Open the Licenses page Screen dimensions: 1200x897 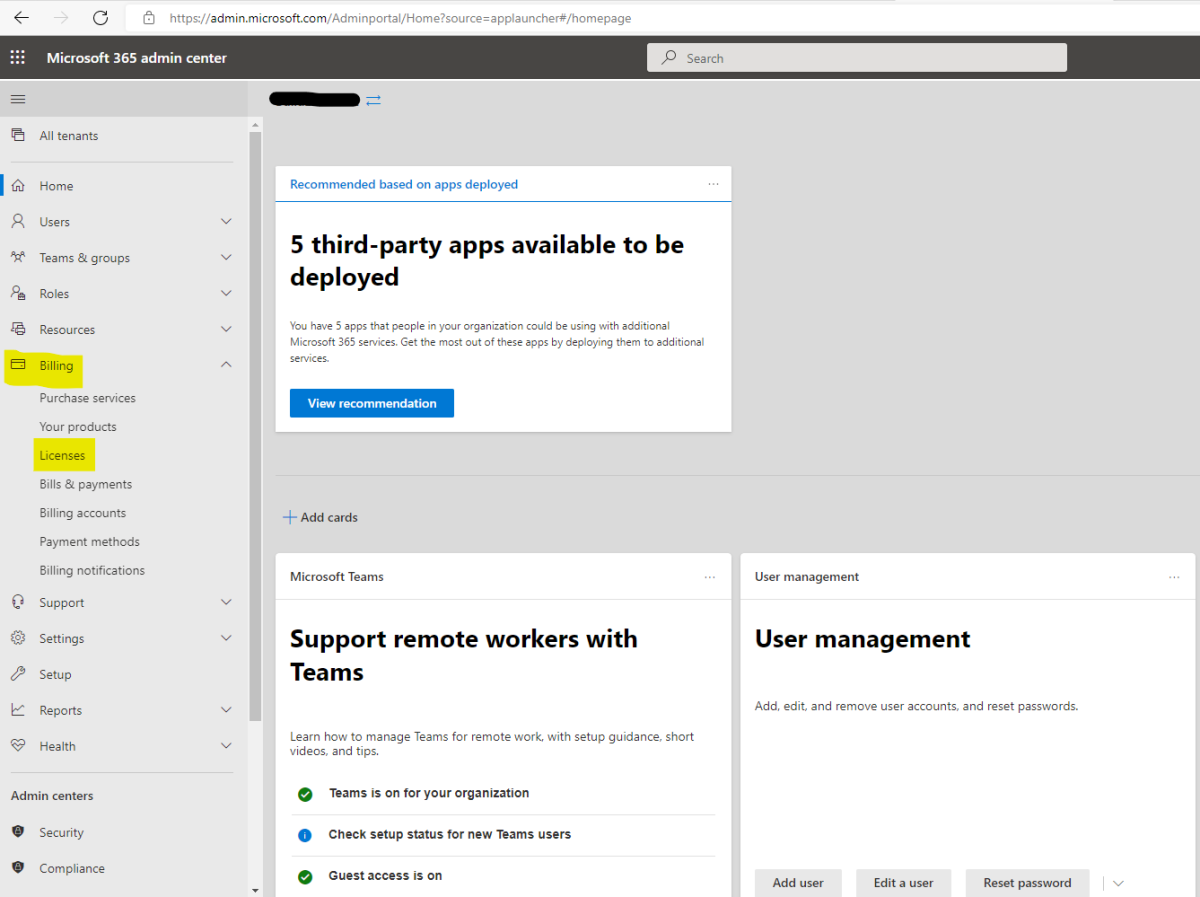tap(63, 455)
